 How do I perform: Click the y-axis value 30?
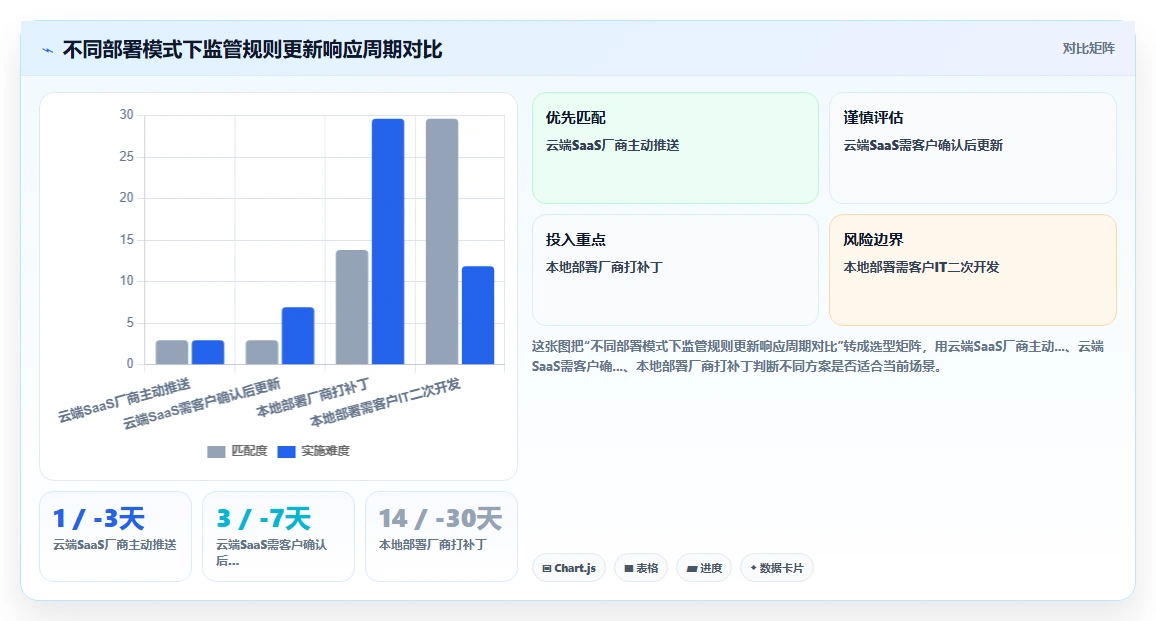click(x=127, y=115)
